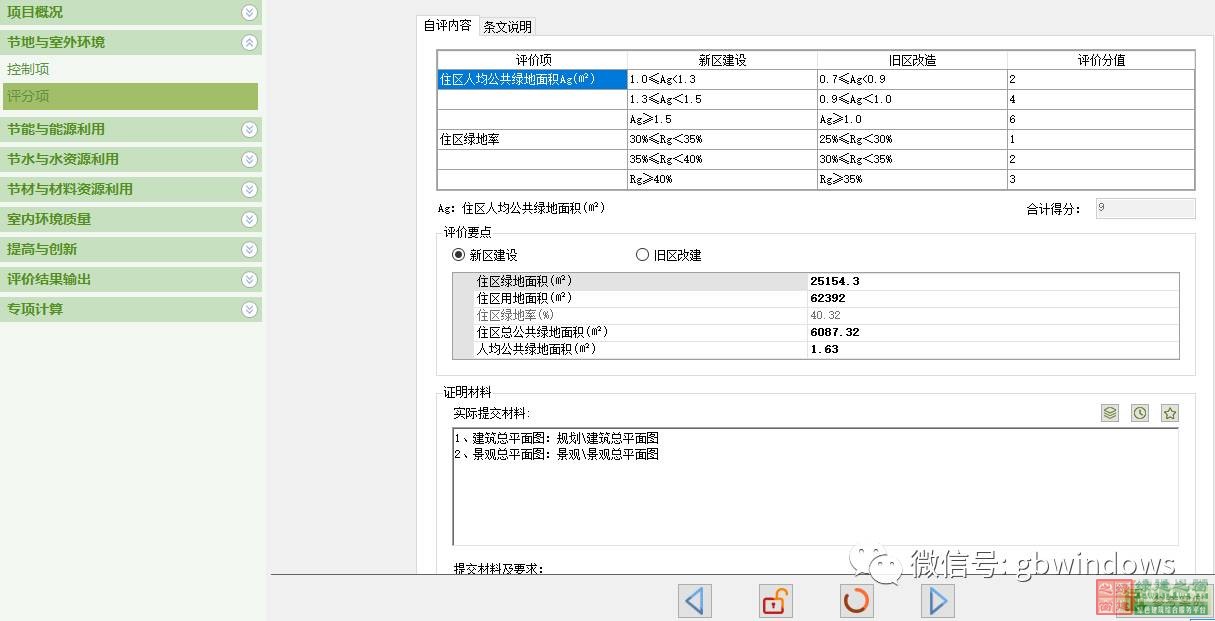The height and width of the screenshot is (621, 1215).
Task: Click the clock history icon in 证明材料
Action: [x=1140, y=413]
